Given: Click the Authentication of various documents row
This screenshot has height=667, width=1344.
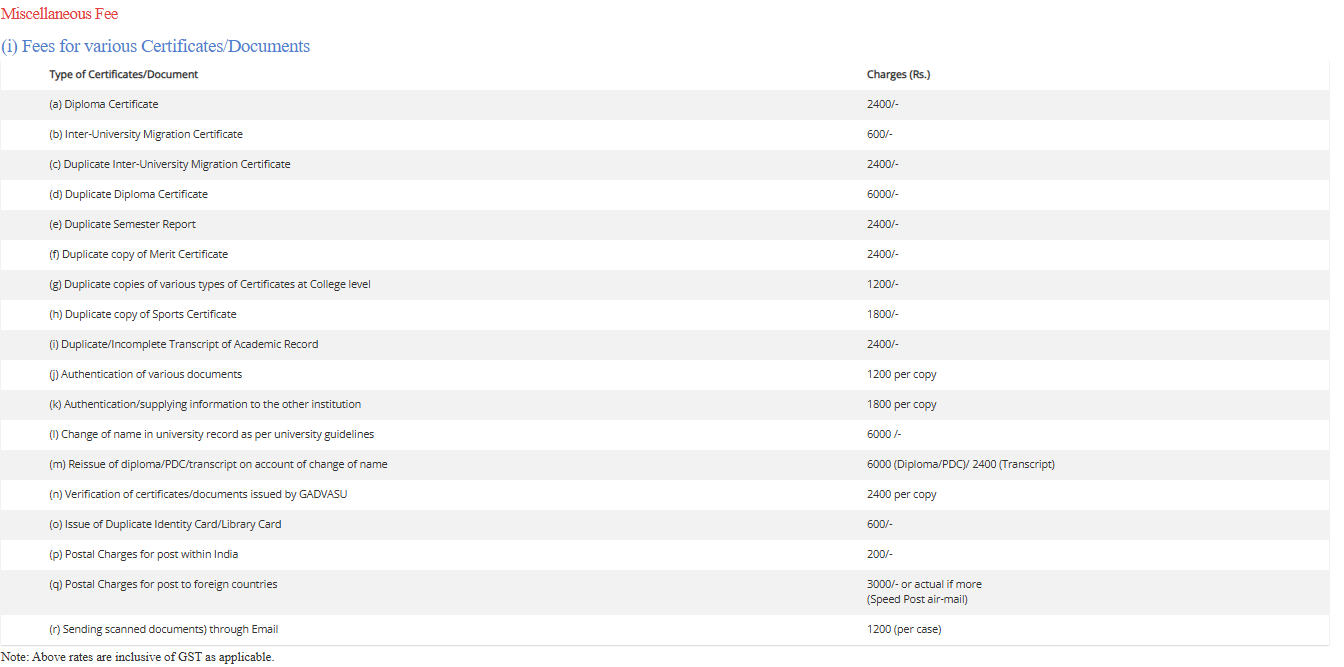Looking at the screenshot, I should click(145, 375).
